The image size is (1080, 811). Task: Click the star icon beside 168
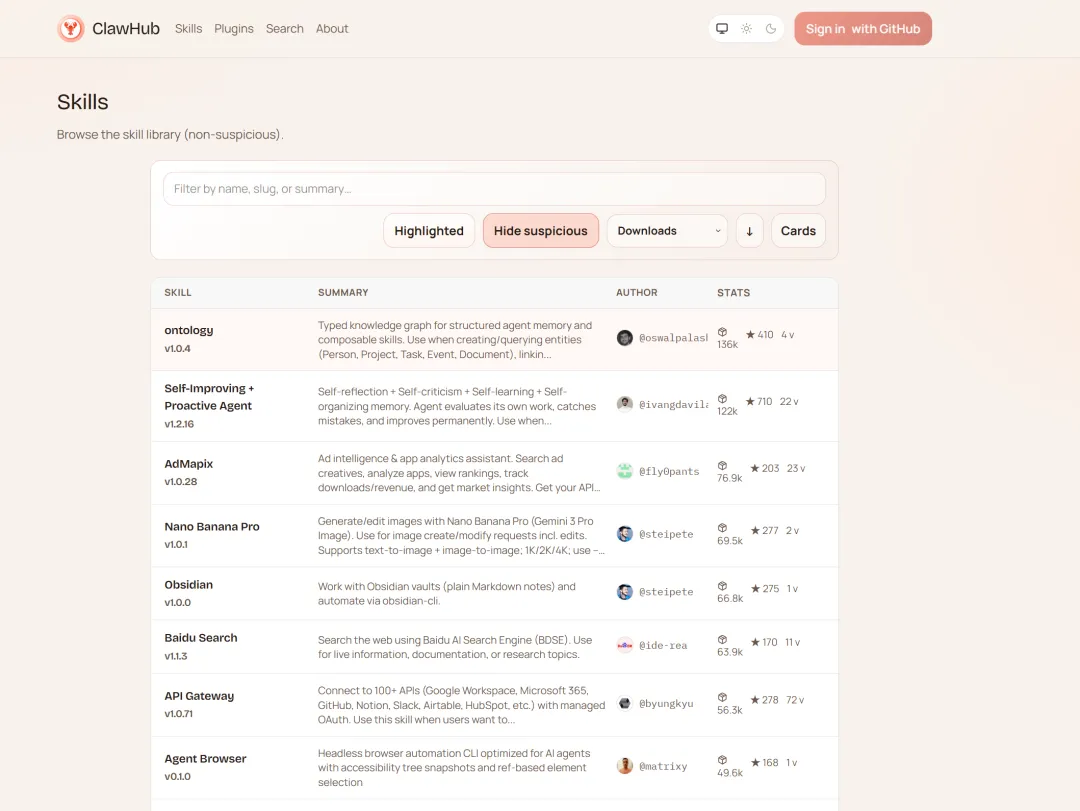(x=756, y=763)
